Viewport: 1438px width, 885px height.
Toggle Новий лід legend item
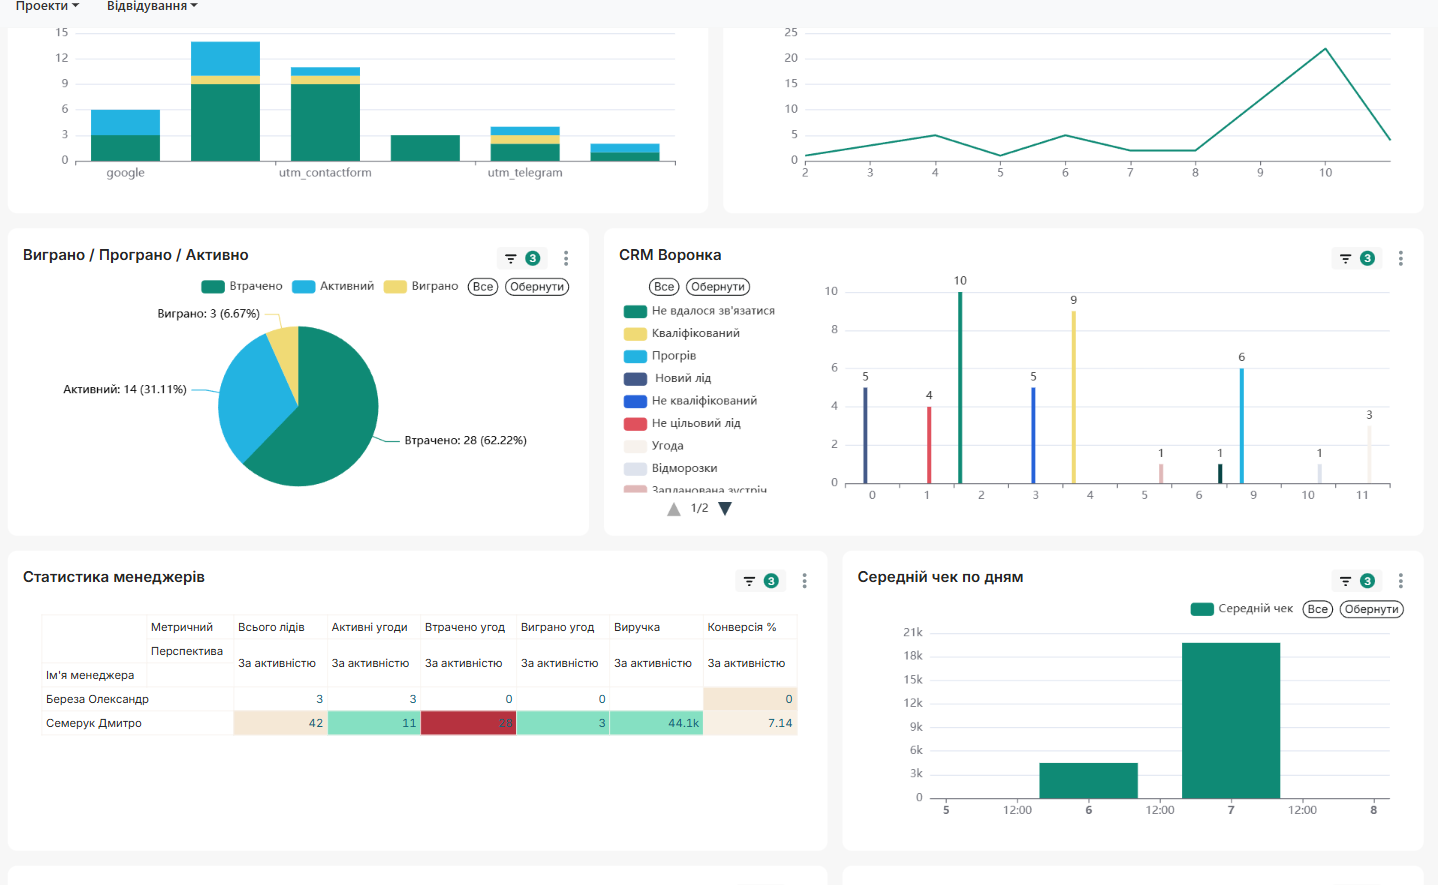(667, 378)
